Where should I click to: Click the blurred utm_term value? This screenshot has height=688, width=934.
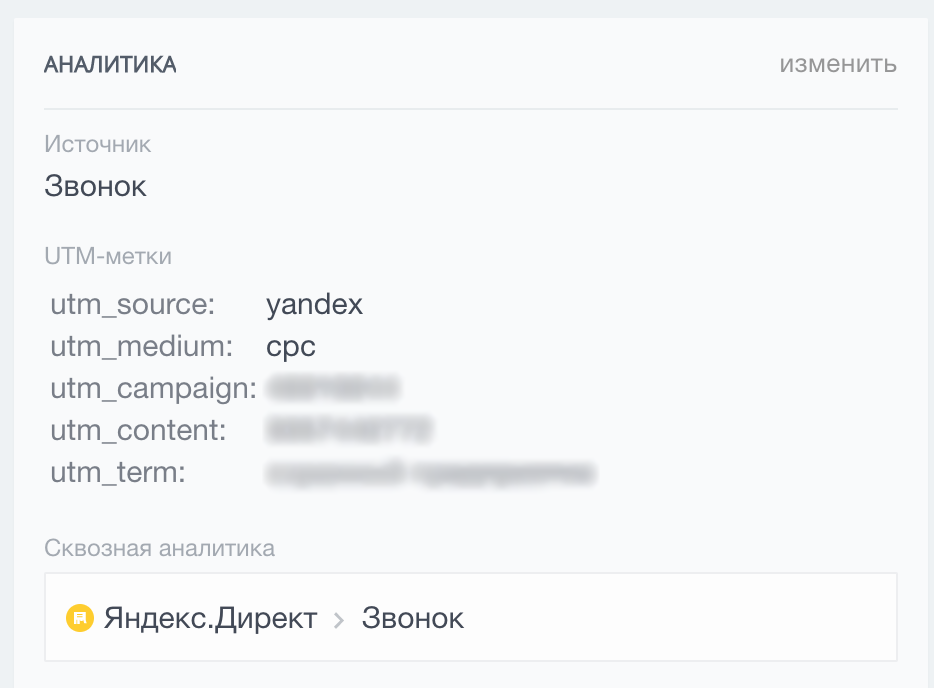[430, 471]
